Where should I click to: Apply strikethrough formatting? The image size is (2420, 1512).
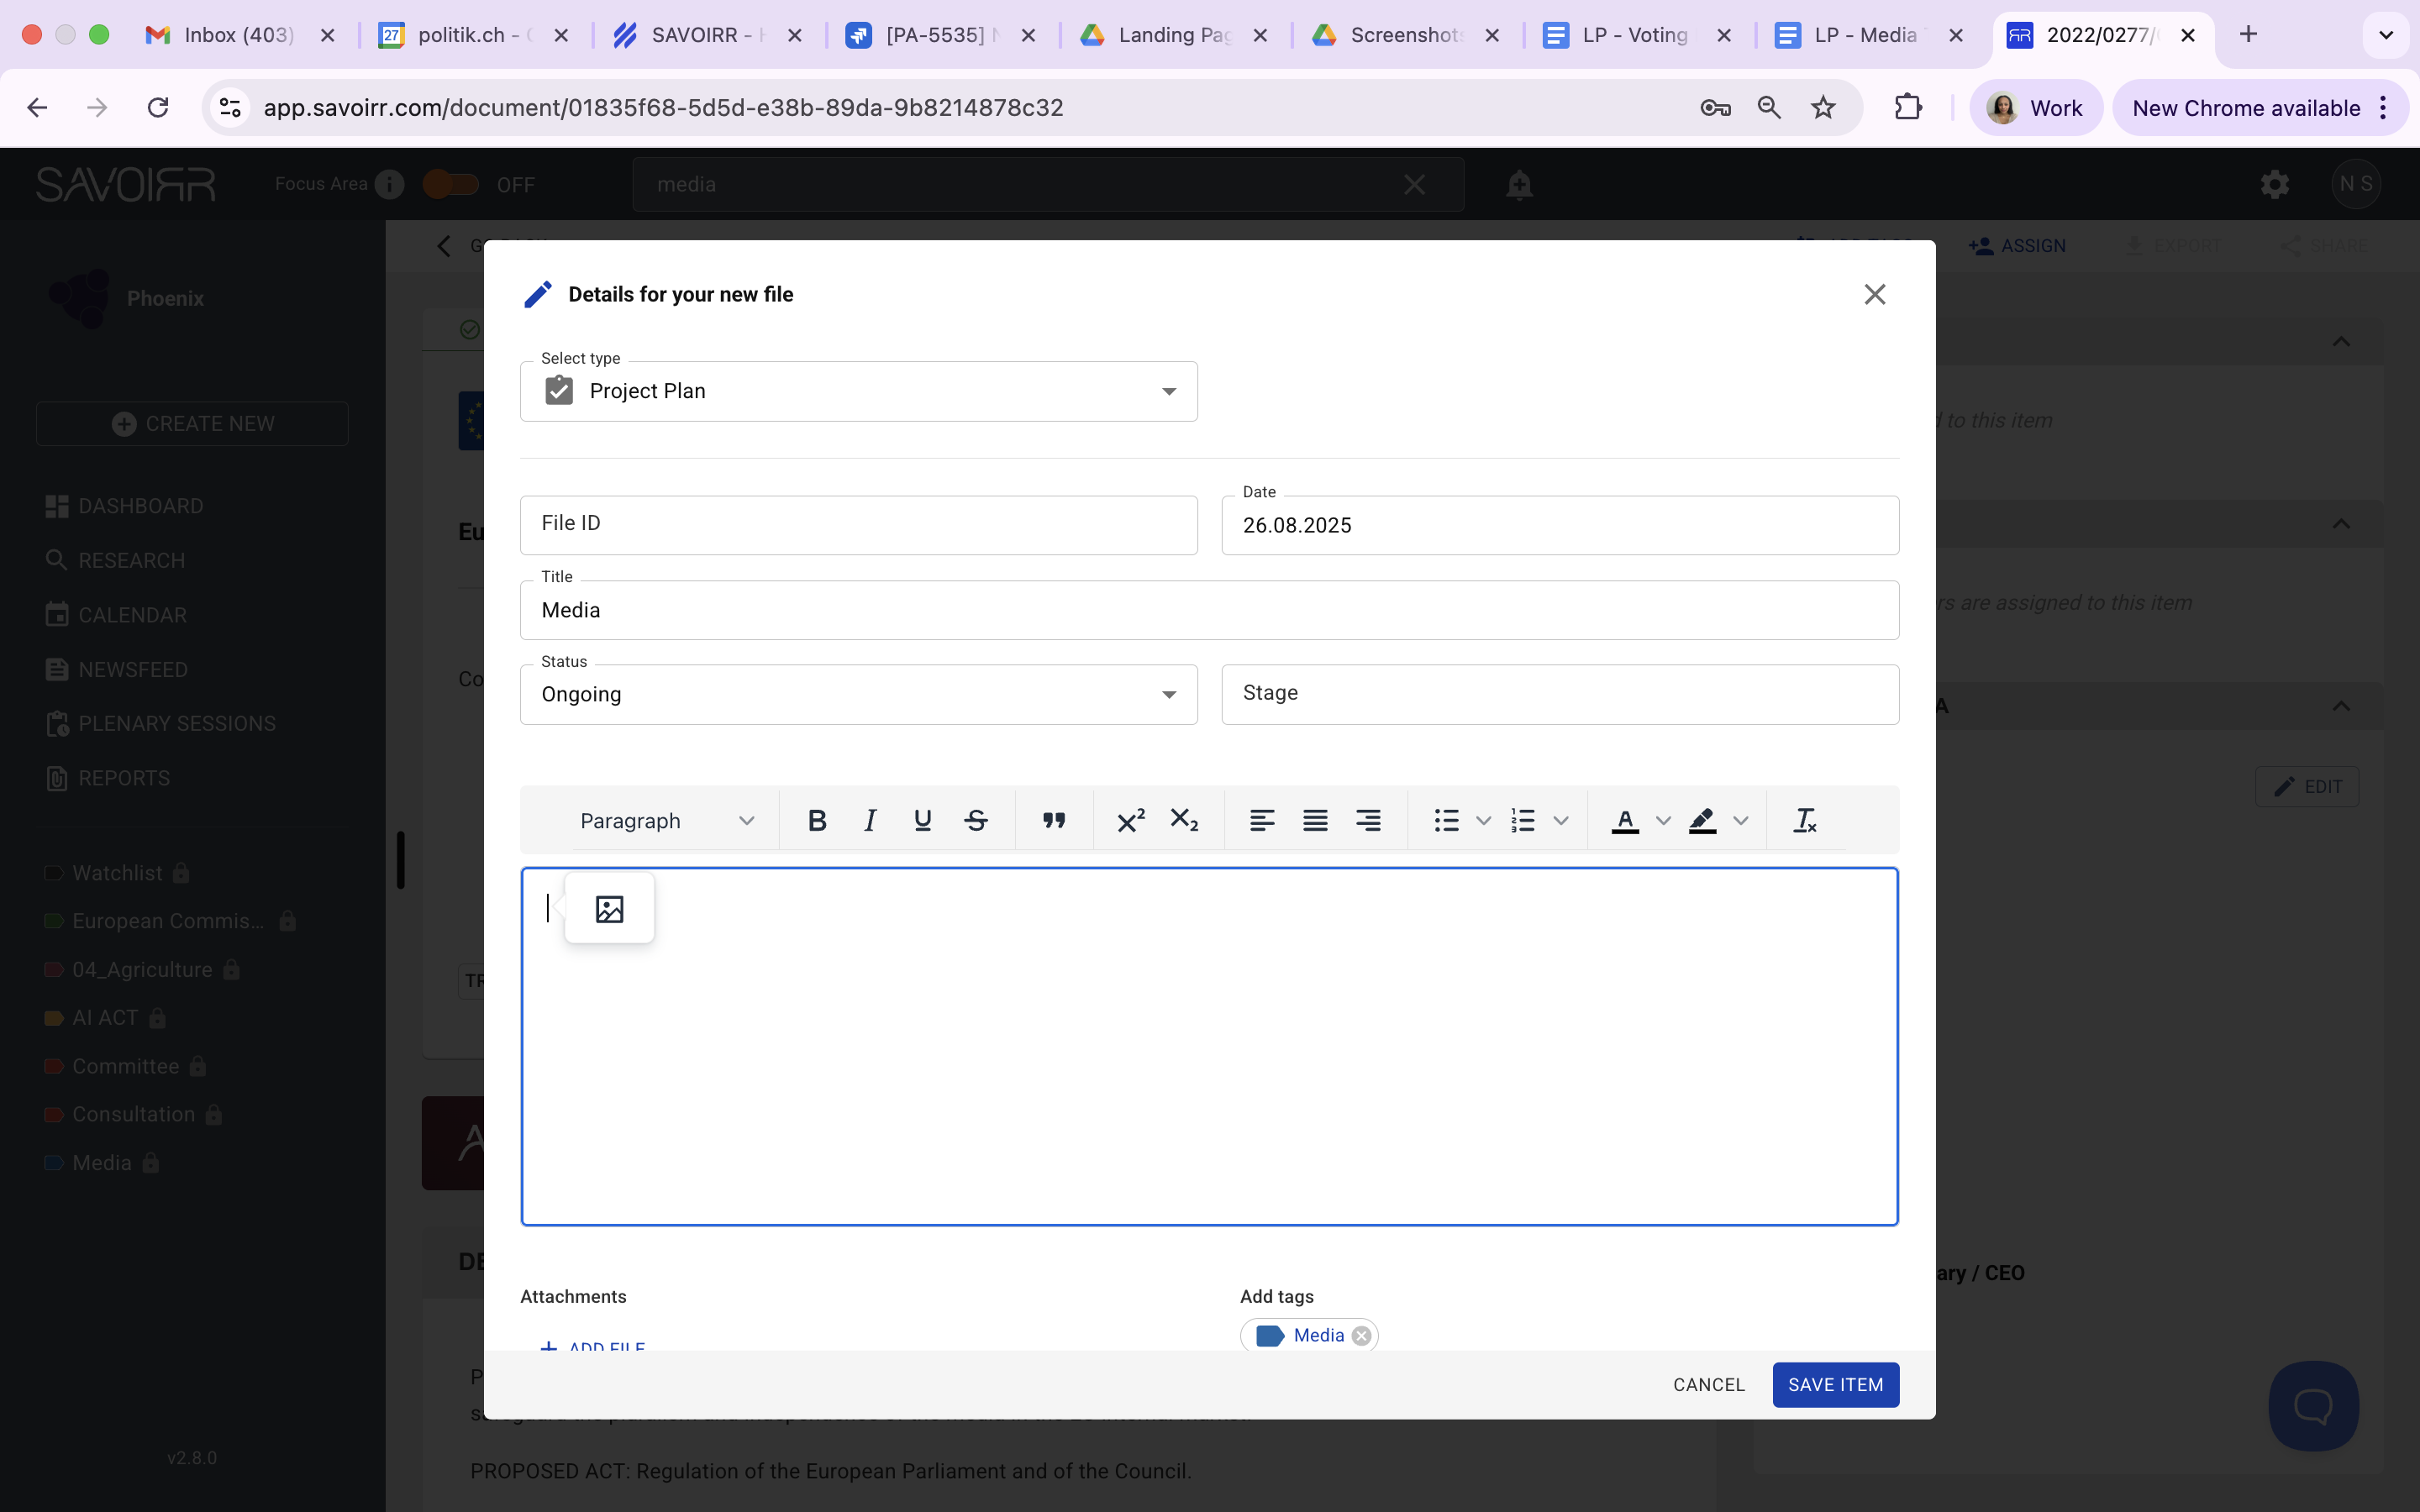976,821
